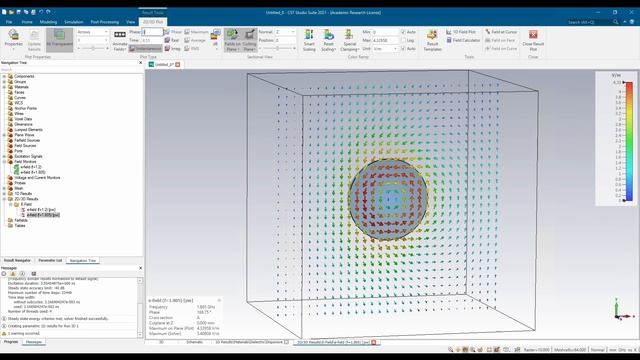Switch to the Simulation ribbon tab
This screenshot has height=360, width=640.
(73, 22)
